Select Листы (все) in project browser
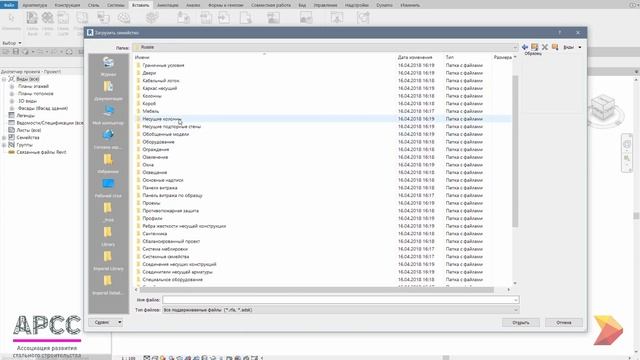Screen dimensions: 640x360 (29, 130)
